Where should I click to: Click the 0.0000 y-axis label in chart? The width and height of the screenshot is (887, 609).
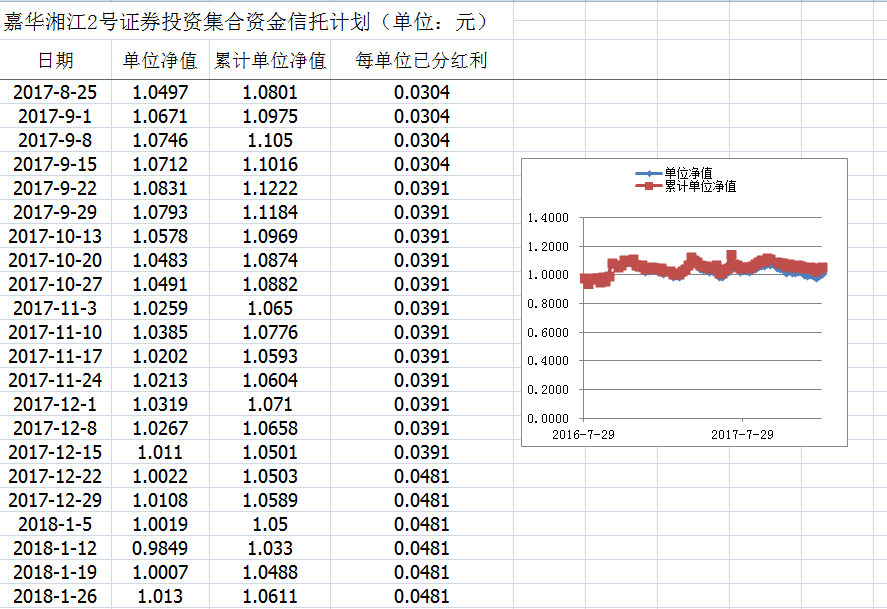547,418
